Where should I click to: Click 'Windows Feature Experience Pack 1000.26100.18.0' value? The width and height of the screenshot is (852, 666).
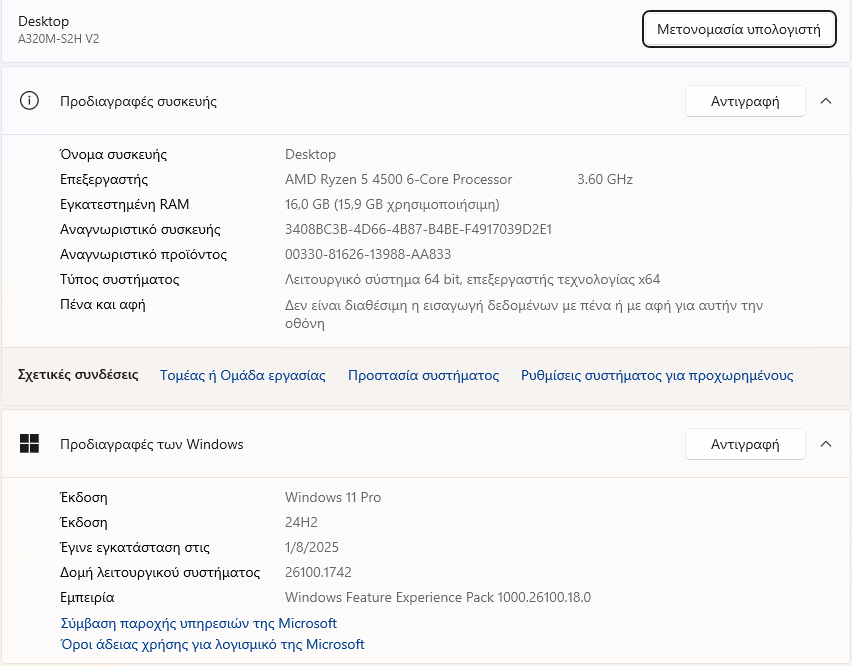tap(438, 597)
